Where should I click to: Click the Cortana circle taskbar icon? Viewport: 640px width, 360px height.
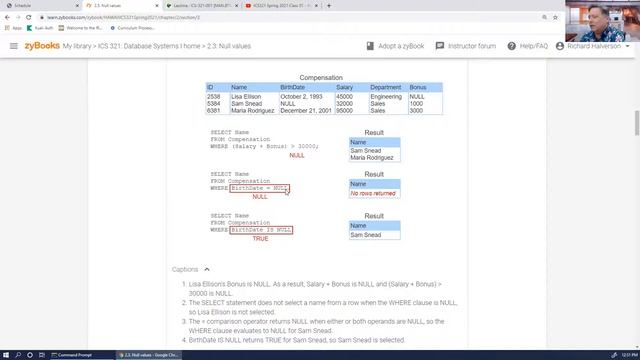coord(30,355)
